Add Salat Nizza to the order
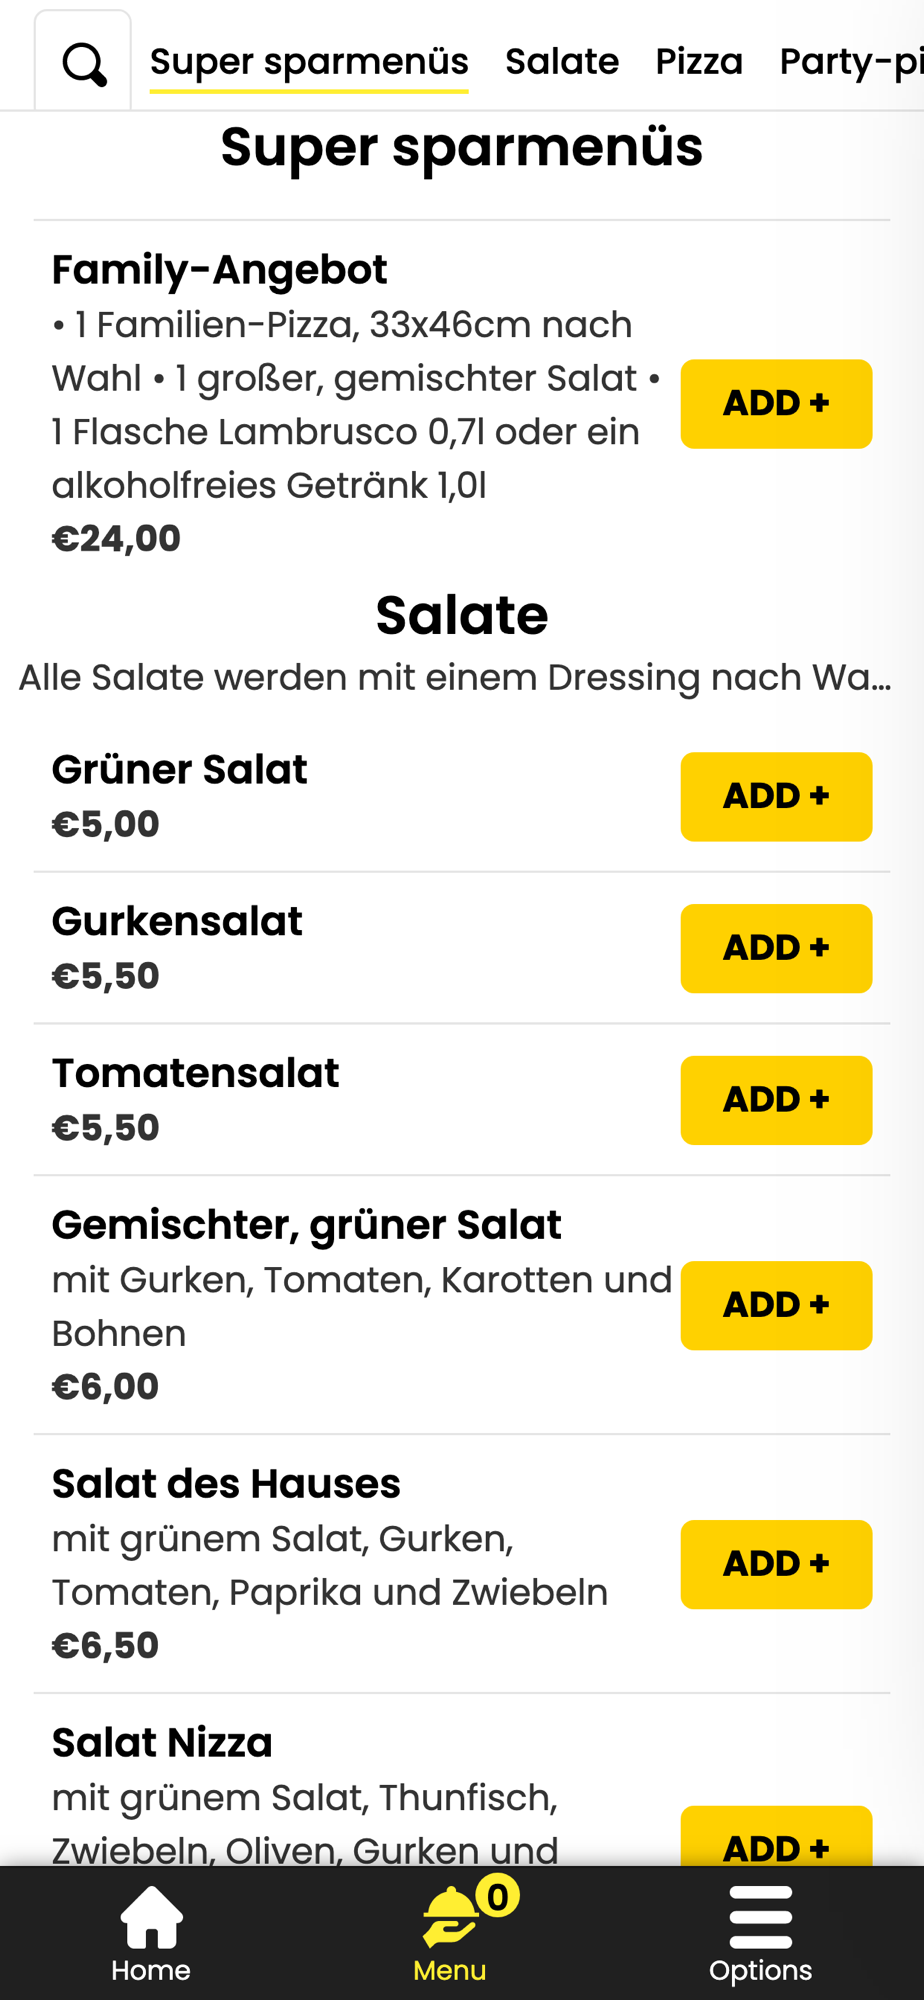The height and width of the screenshot is (2000, 924). point(776,1838)
